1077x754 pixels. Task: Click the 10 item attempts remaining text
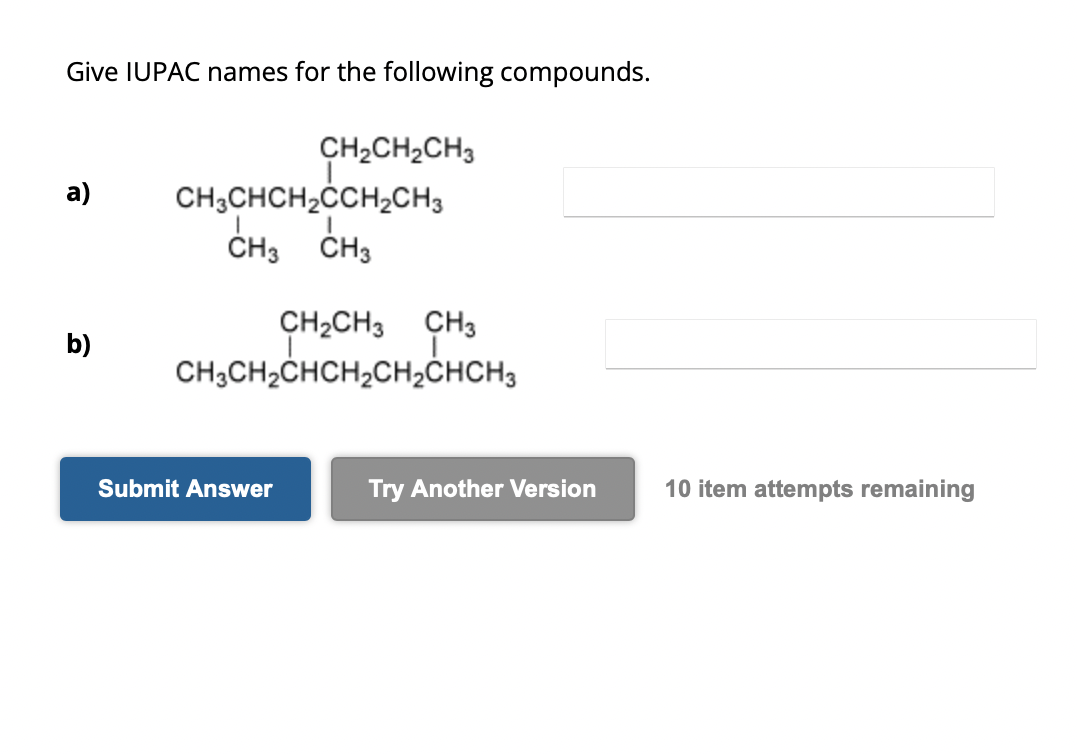coord(820,489)
